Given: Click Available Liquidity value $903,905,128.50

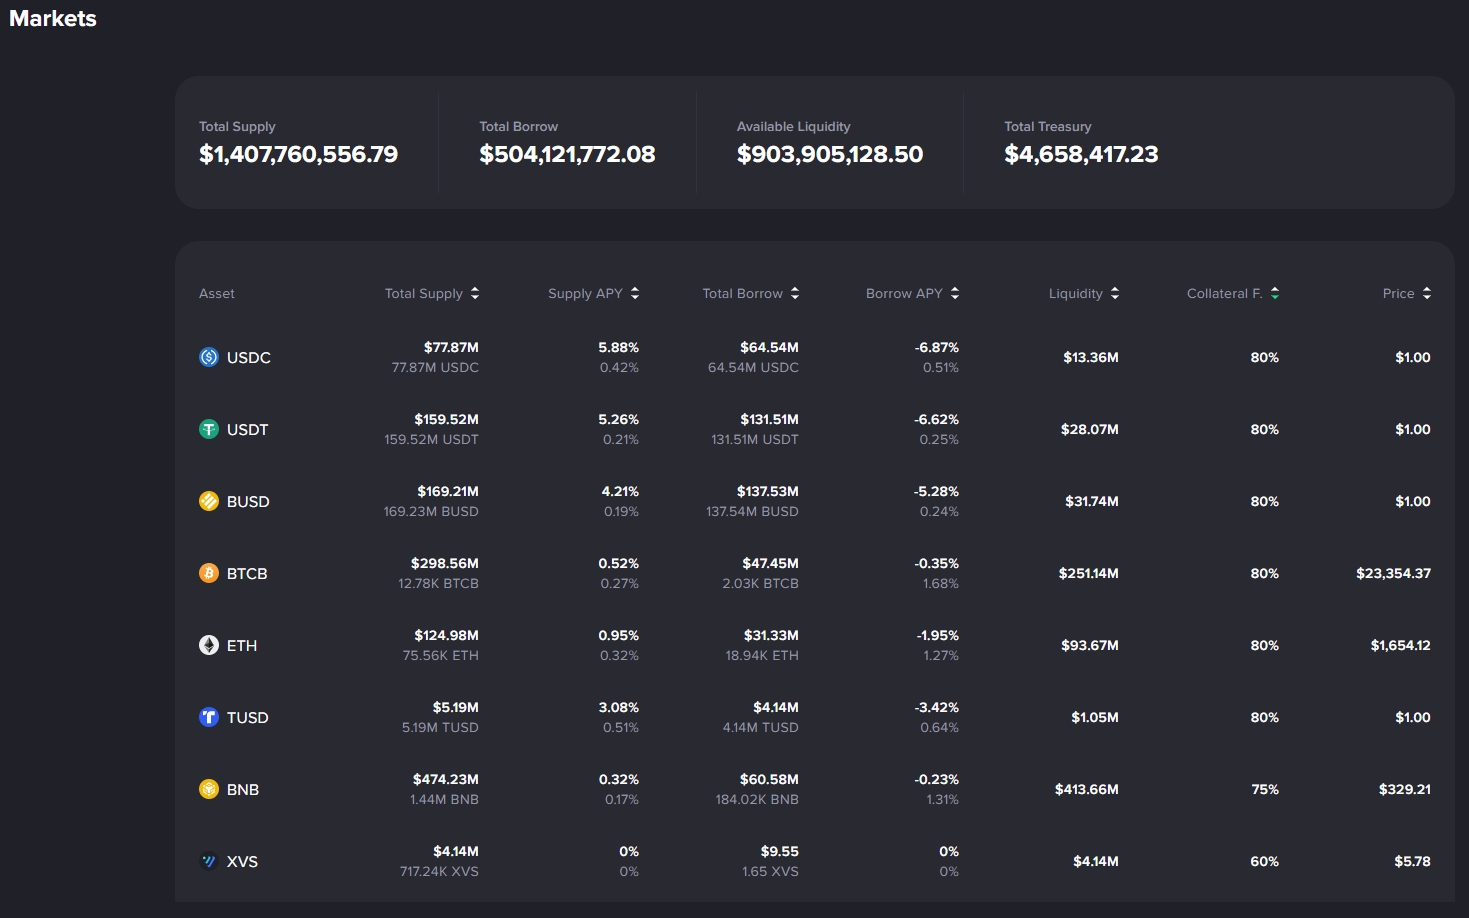Looking at the screenshot, I should 830,154.
